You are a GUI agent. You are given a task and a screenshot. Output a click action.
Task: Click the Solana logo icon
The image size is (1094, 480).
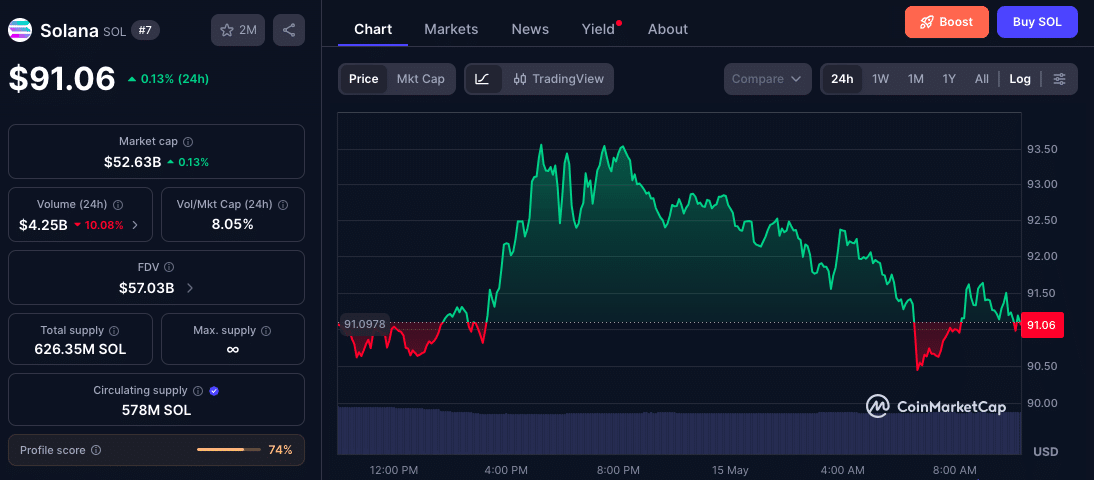(x=20, y=30)
